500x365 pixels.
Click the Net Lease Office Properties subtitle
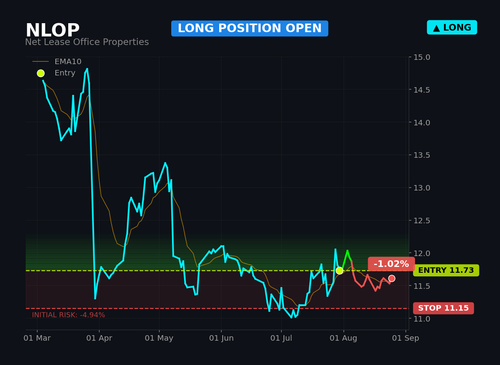(87, 42)
